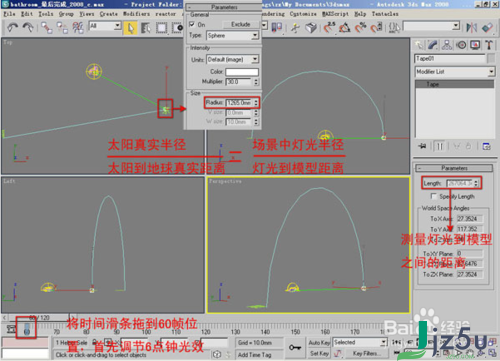Expand the Units Default (image) dropdown

point(232,59)
